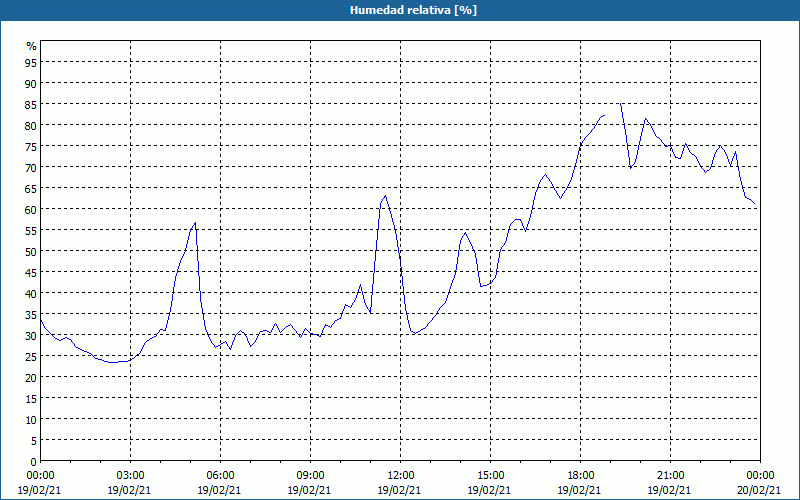
Task: Select the 35 y-axis tick label
Action: coord(32,314)
